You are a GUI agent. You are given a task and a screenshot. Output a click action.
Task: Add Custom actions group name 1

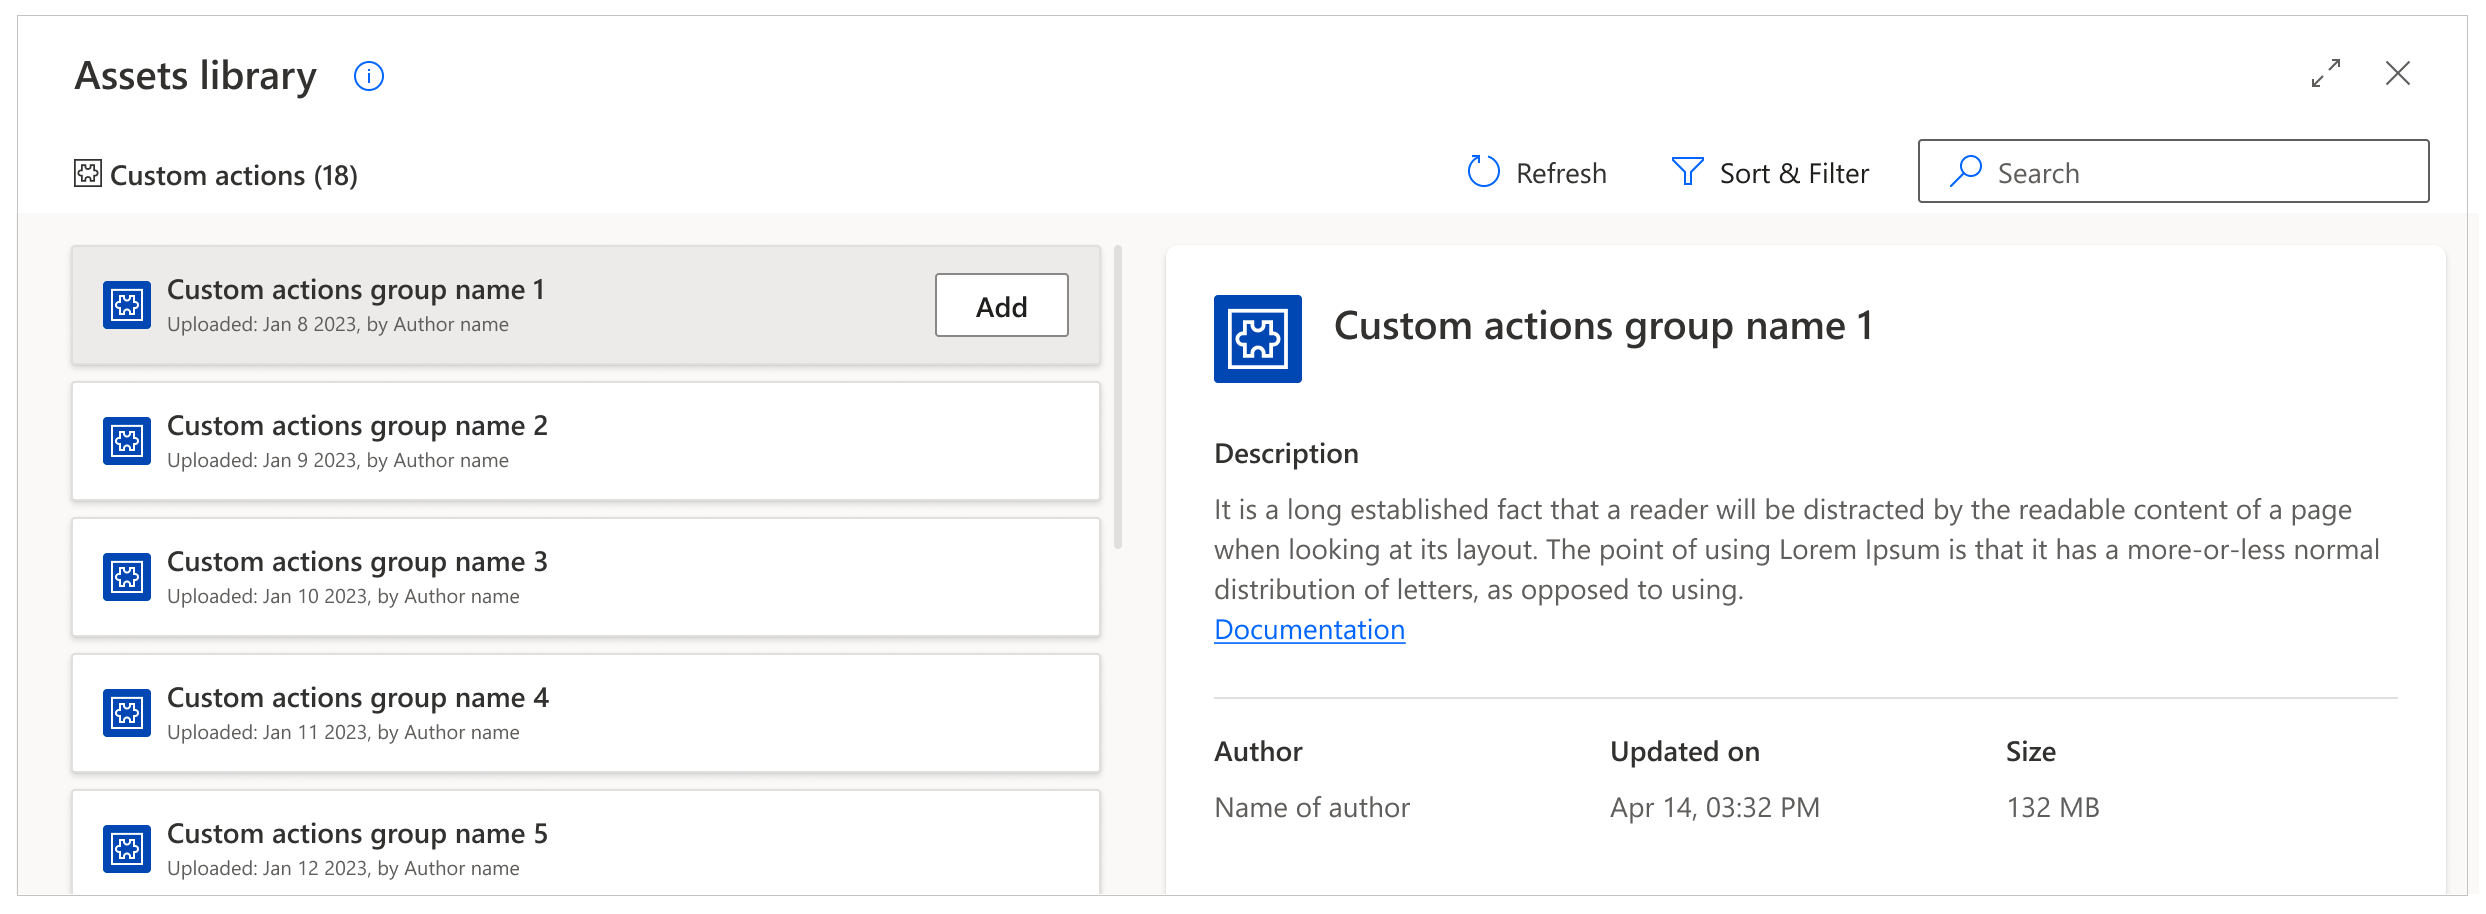click(x=1000, y=306)
